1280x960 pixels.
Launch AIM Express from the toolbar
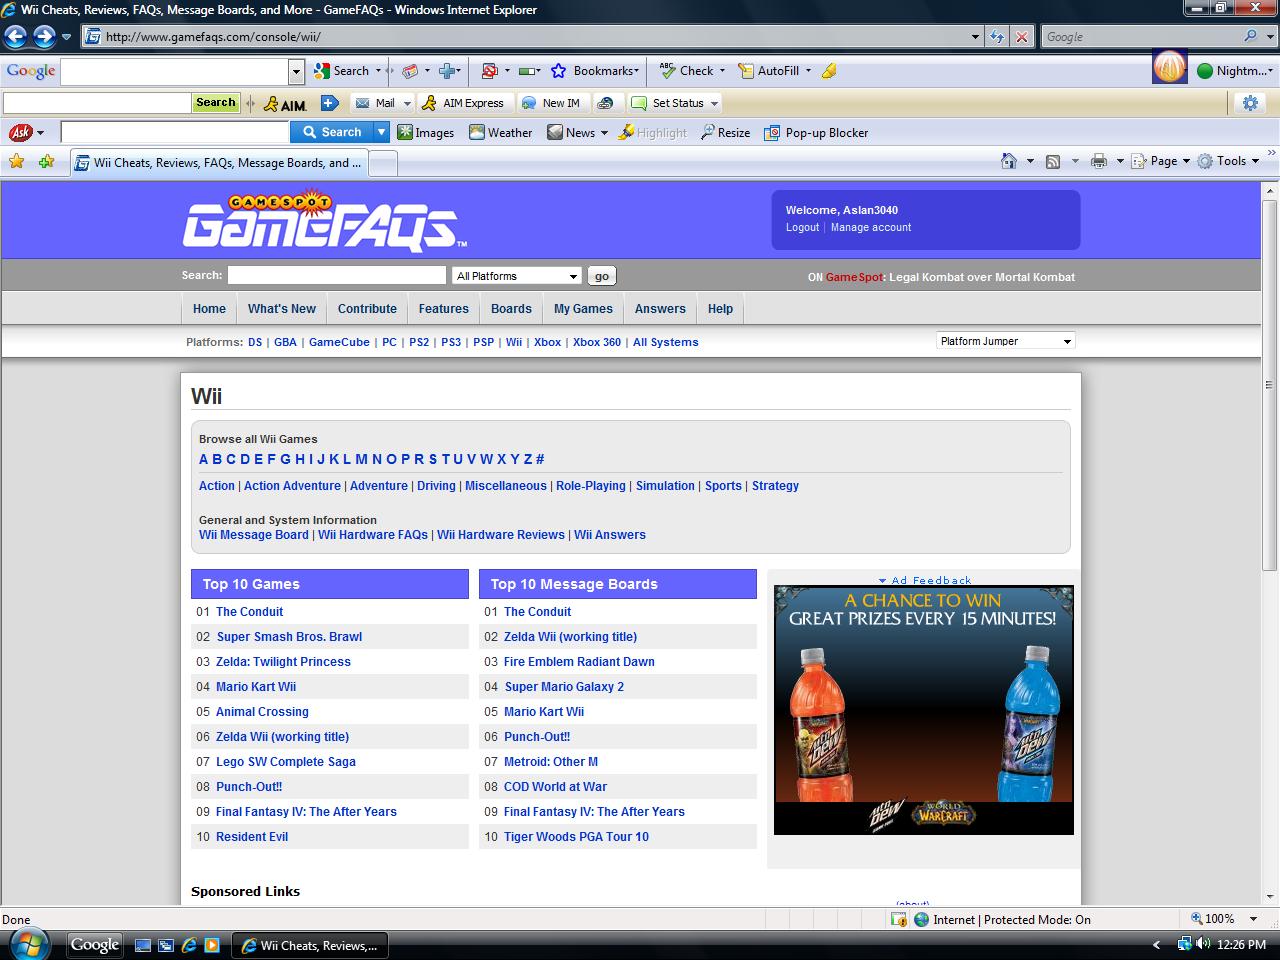463,103
